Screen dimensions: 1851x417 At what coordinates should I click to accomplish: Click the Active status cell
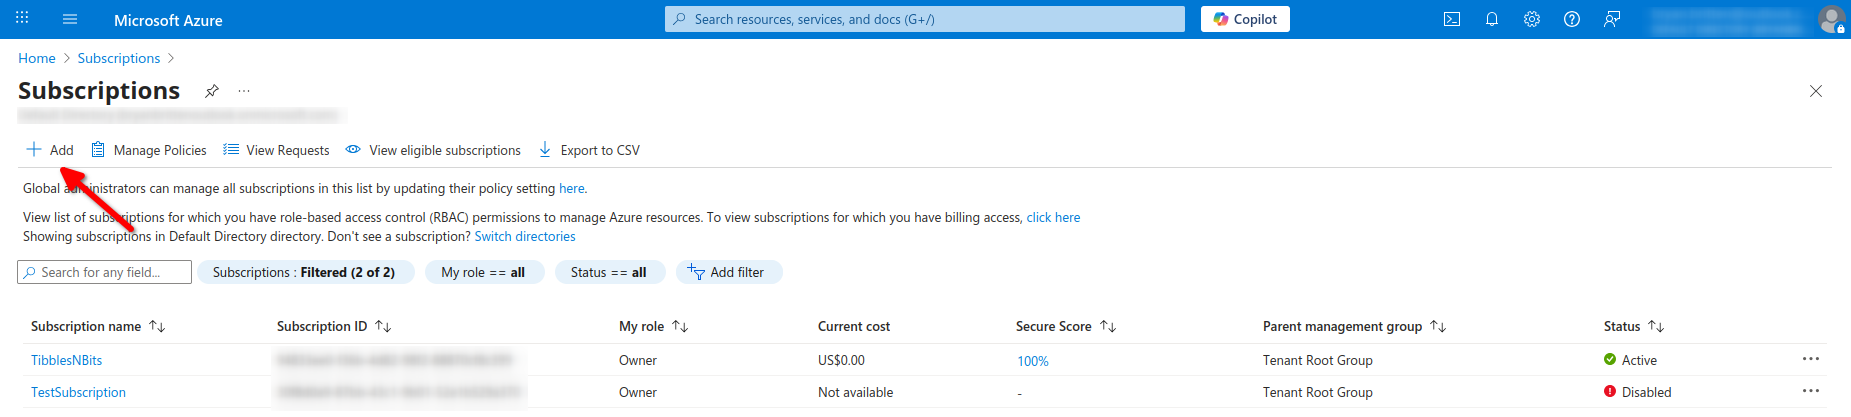tap(1630, 360)
